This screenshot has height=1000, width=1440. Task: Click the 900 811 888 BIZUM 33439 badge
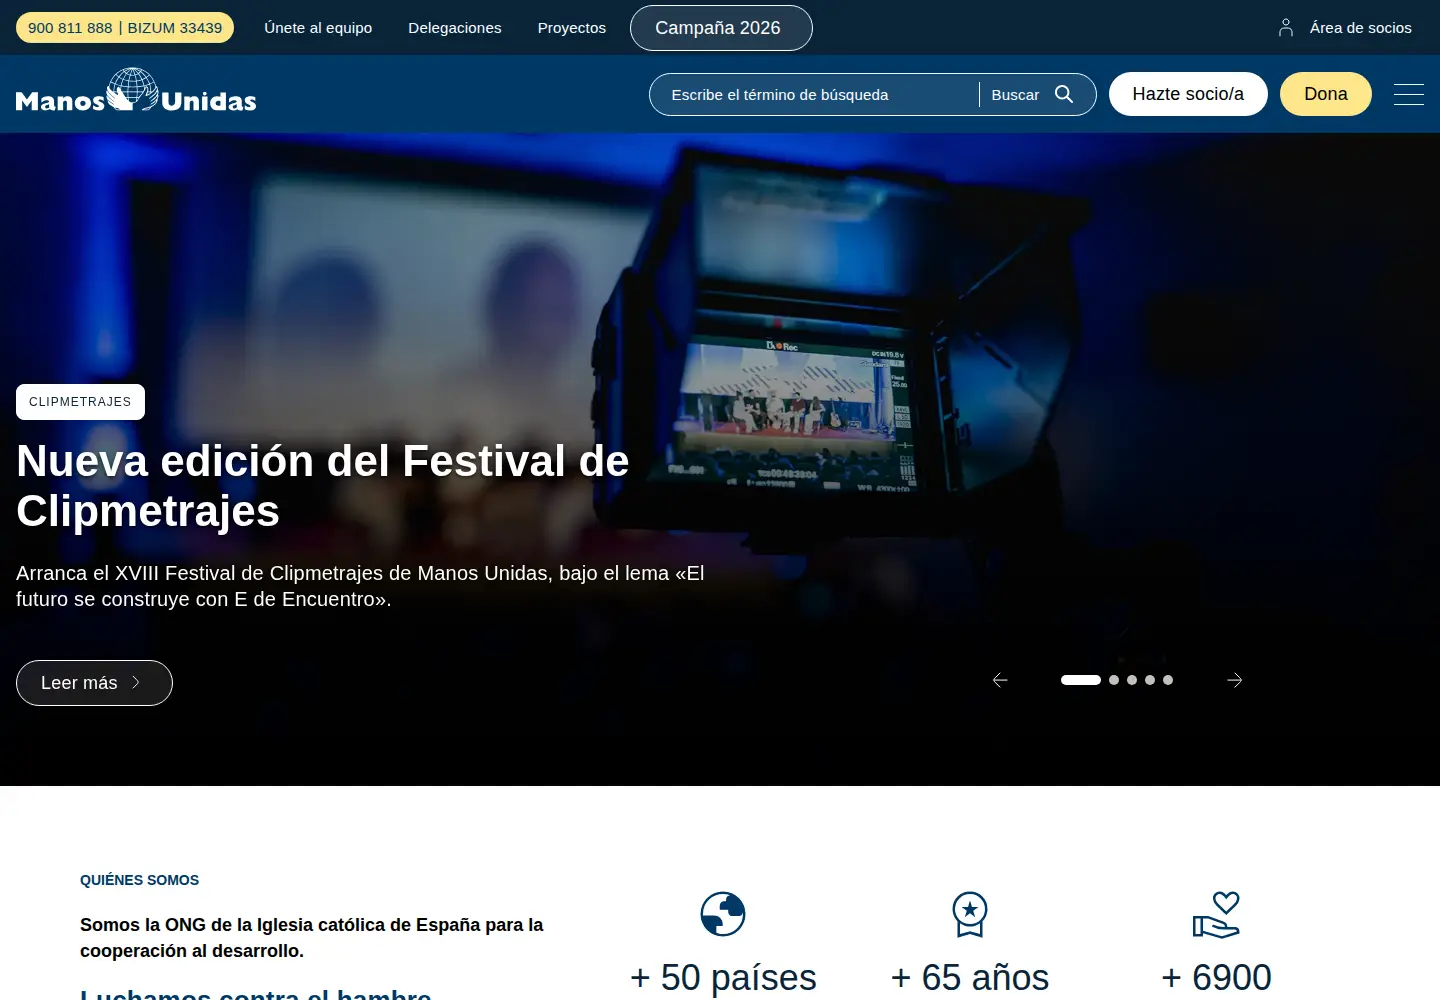125,28
